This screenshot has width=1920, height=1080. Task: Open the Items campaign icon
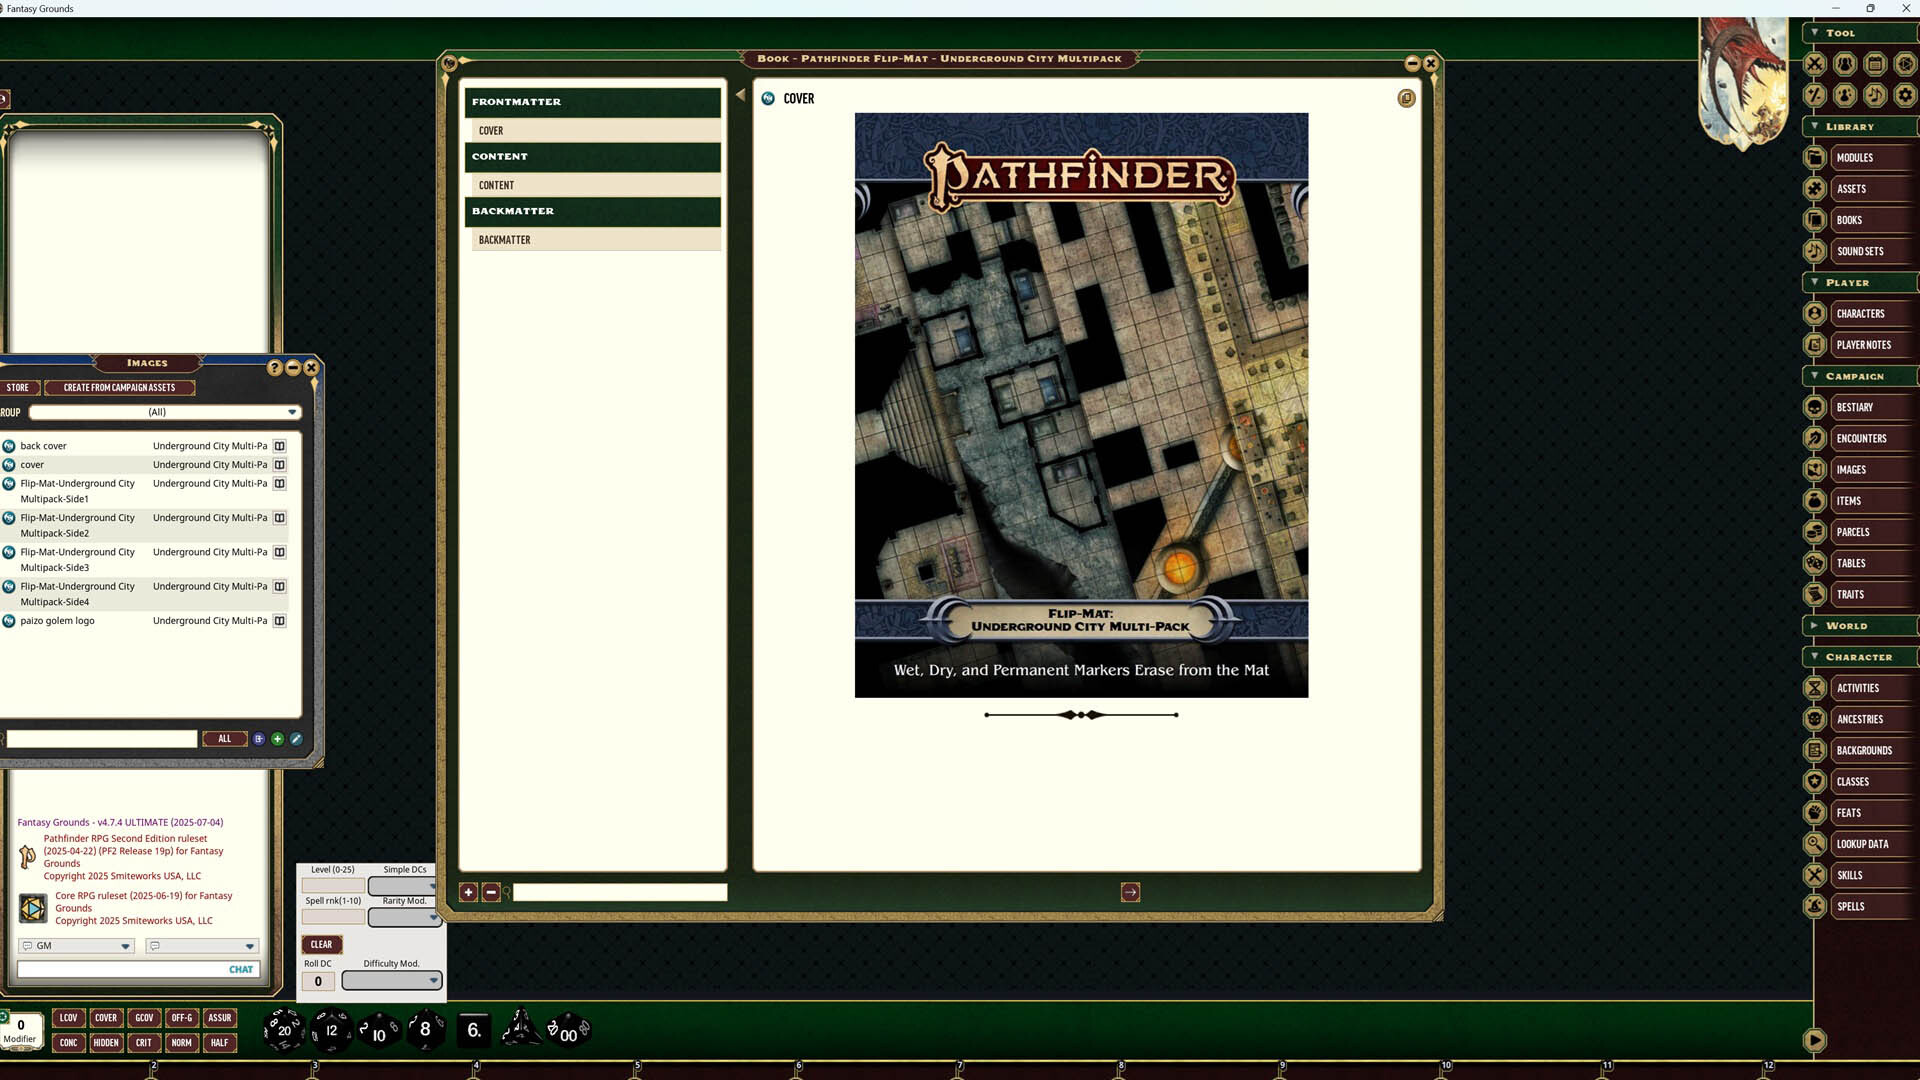[1814, 500]
